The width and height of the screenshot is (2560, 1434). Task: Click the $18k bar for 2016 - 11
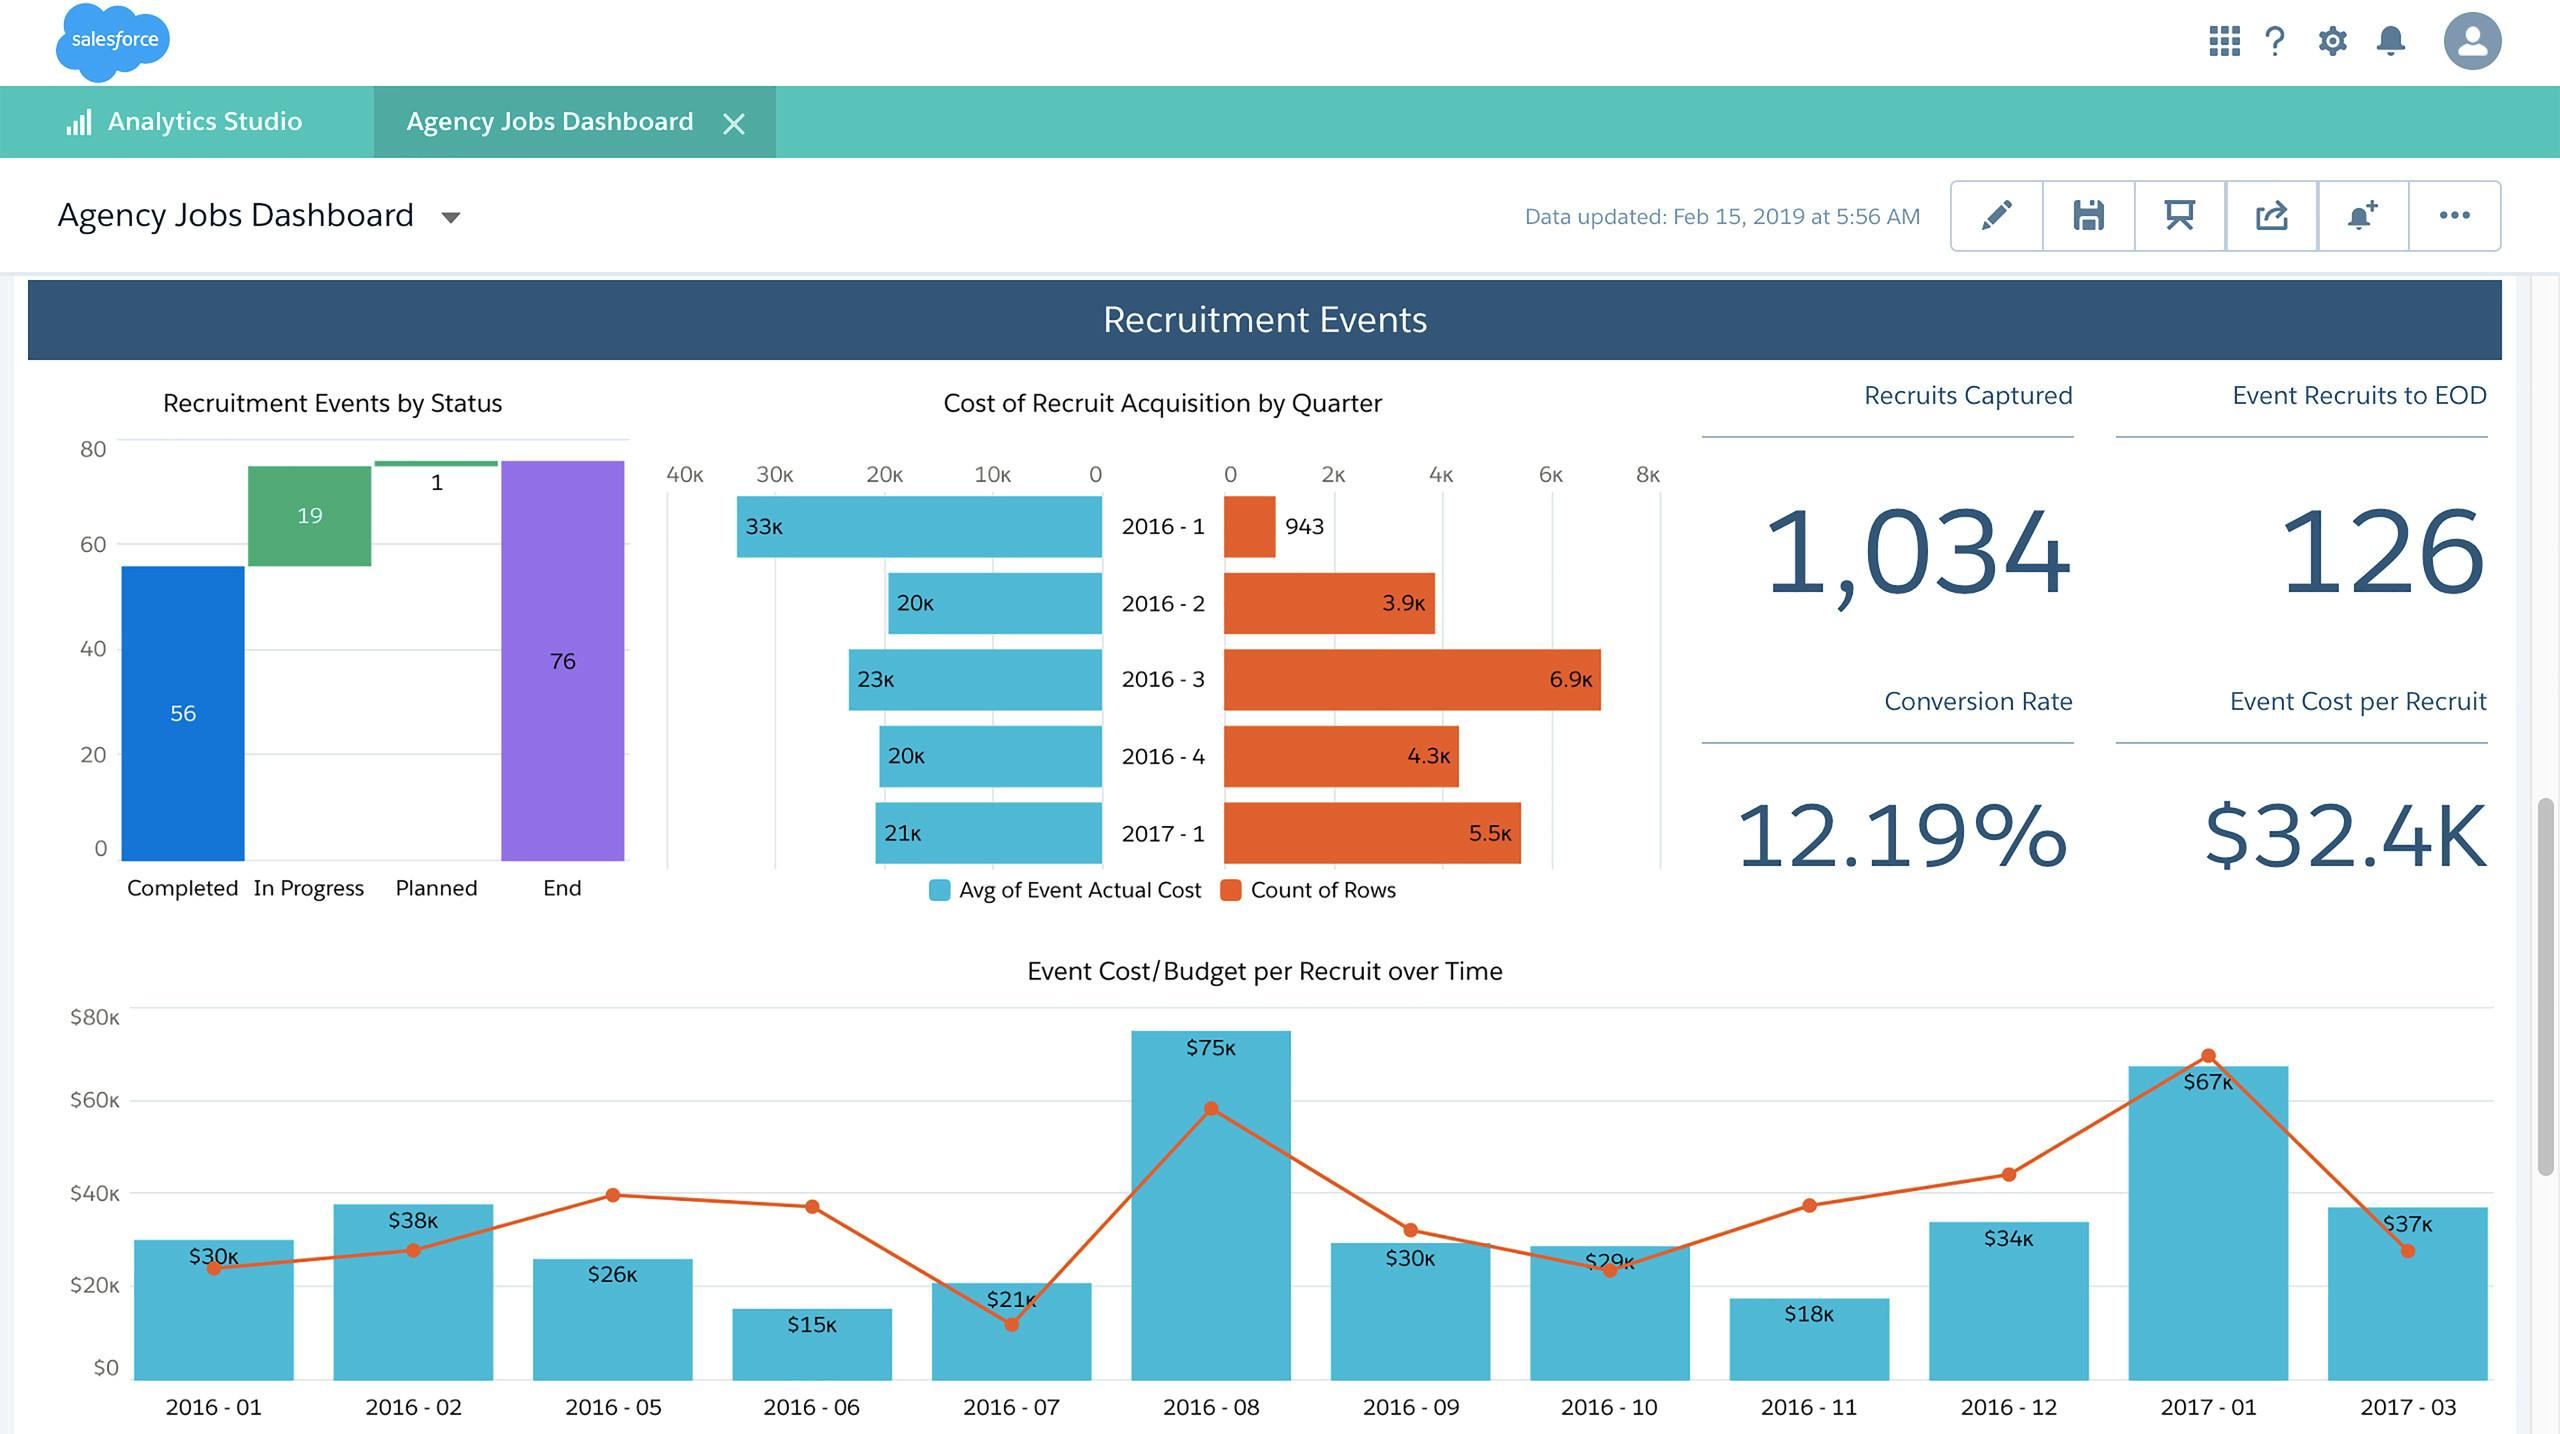tap(1809, 1339)
